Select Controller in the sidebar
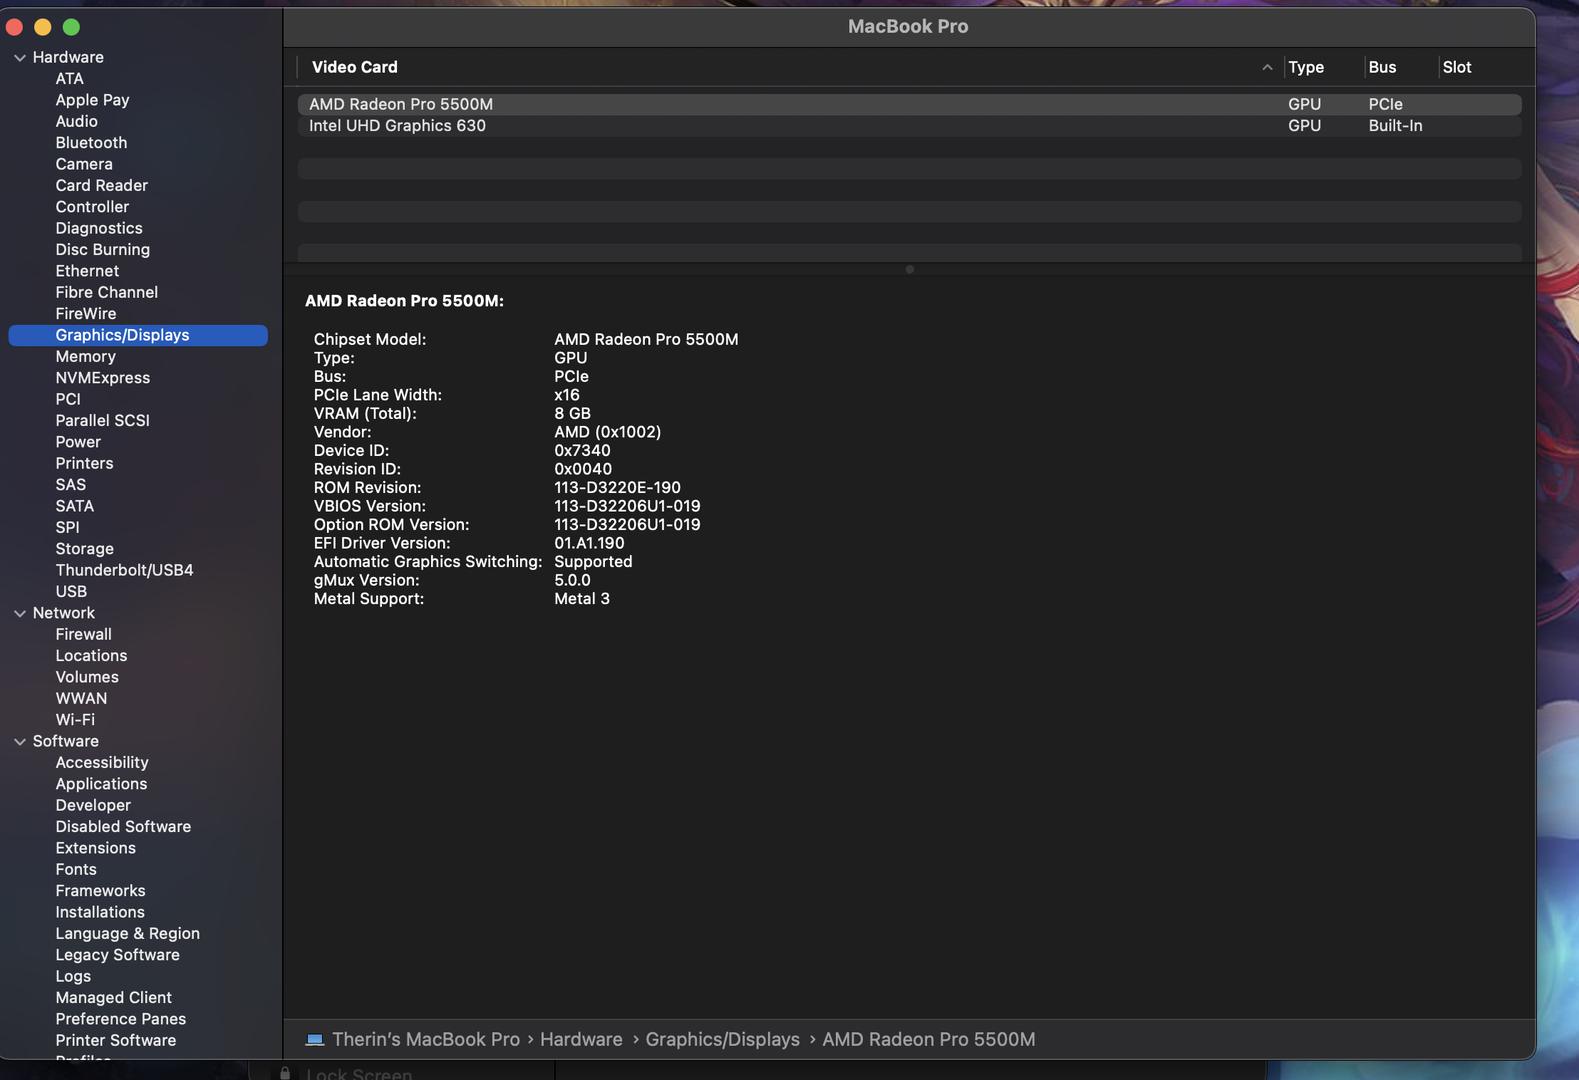Image resolution: width=1579 pixels, height=1080 pixels. (x=92, y=207)
